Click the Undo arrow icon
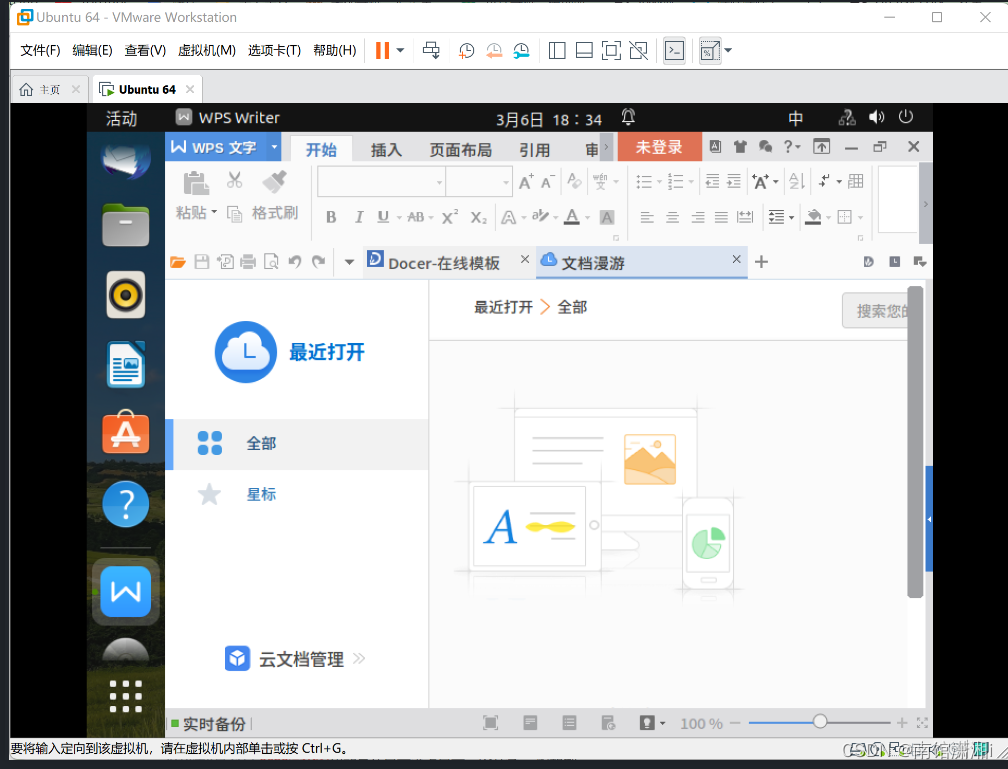The image size is (1008, 769). point(294,261)
